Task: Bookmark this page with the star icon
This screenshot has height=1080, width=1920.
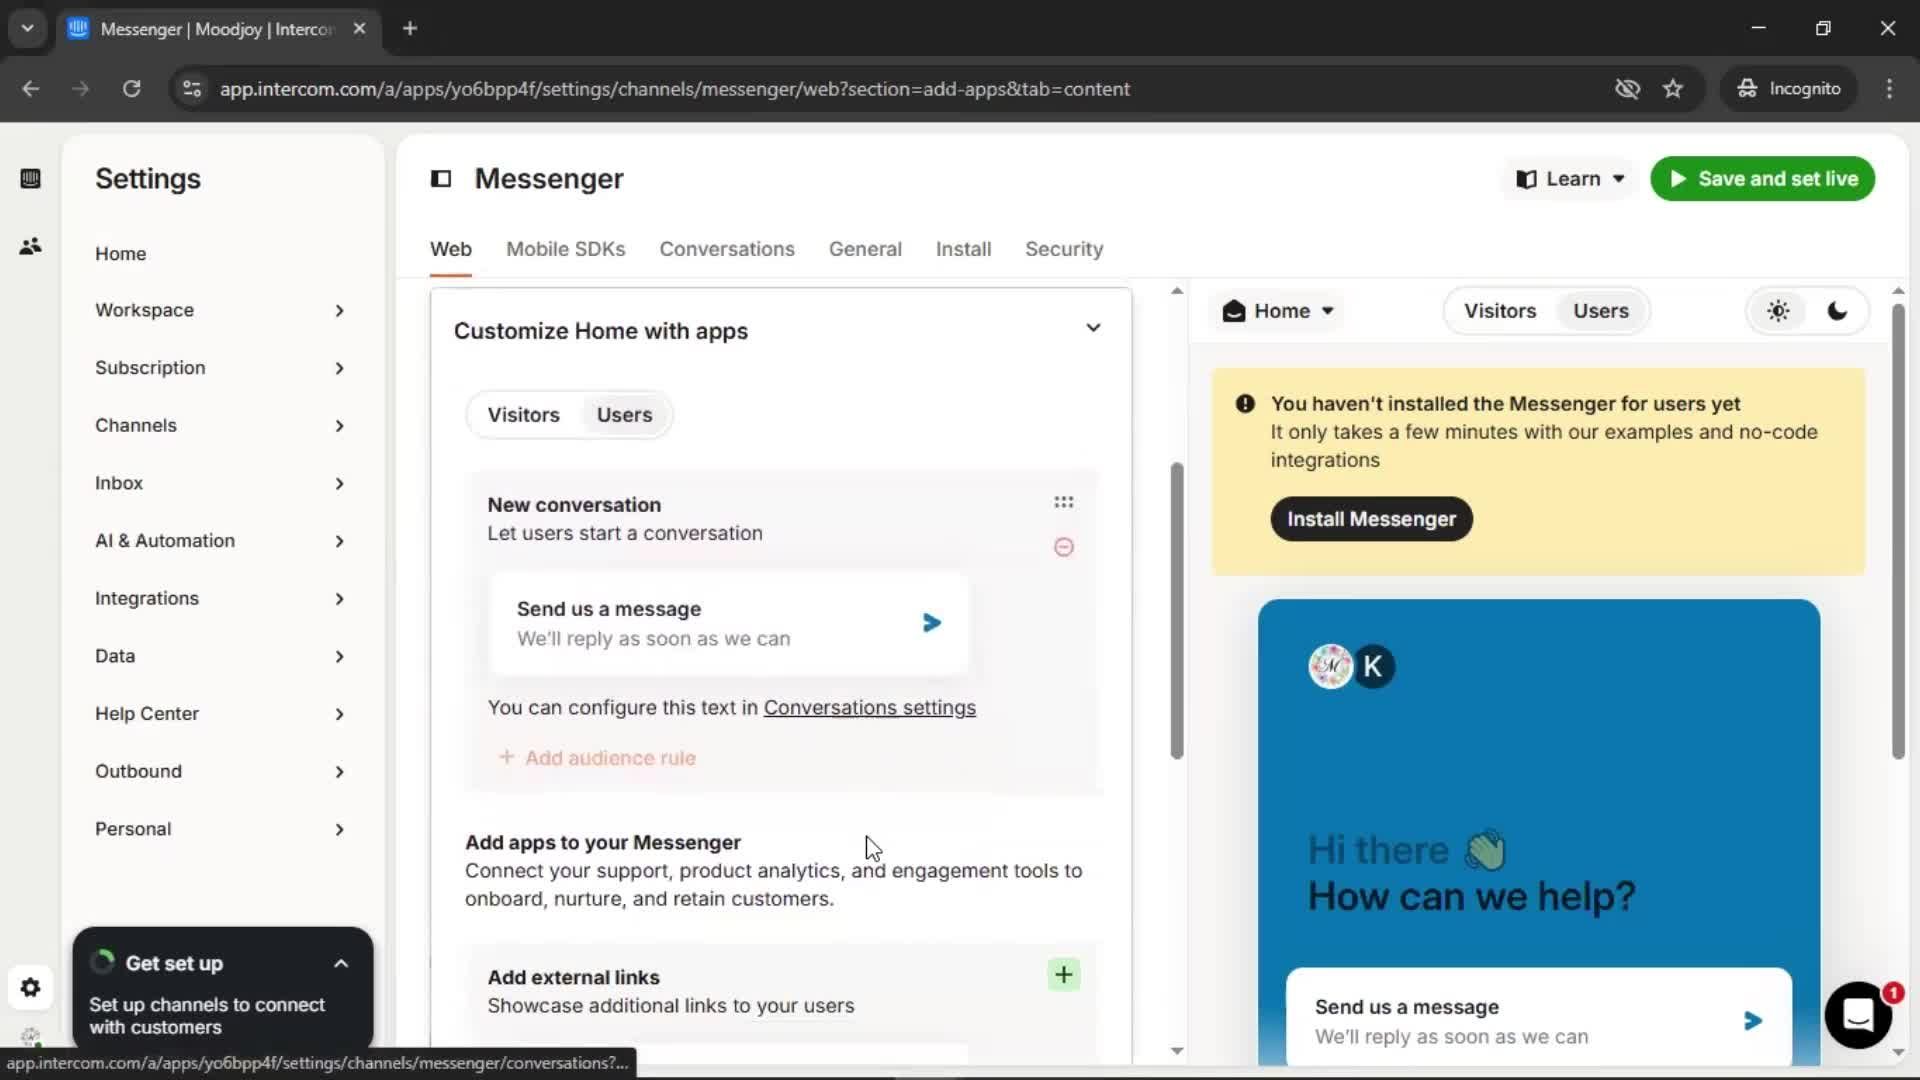Action: [1673, 89]
